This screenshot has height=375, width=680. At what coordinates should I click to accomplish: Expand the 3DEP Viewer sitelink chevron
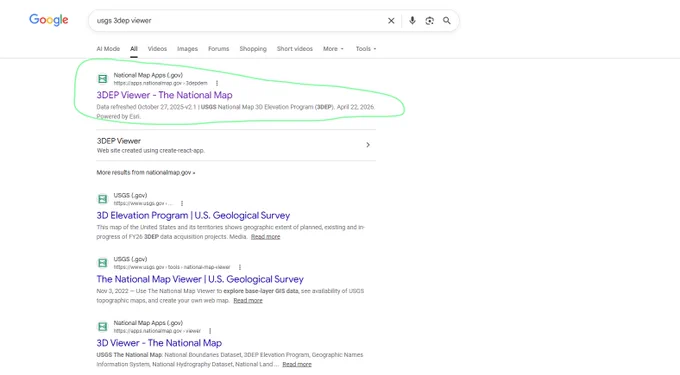pyautogui.click(x=368, y=145)
